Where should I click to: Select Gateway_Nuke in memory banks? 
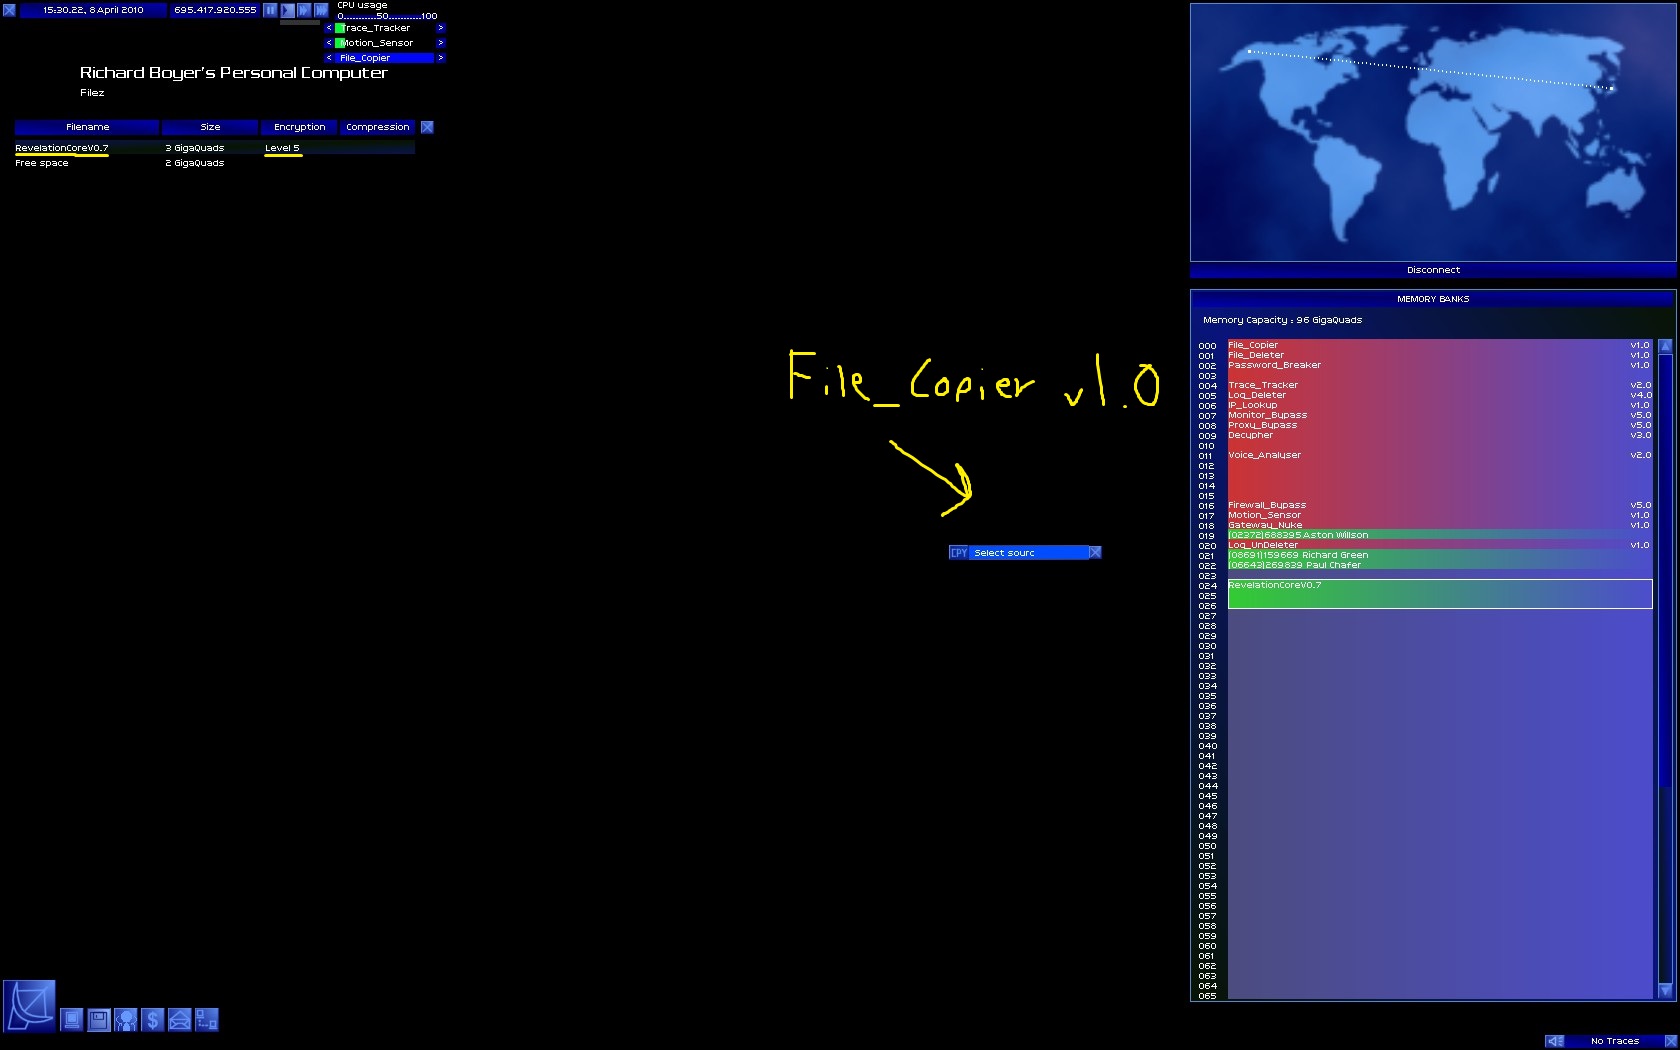[1439, 525]
